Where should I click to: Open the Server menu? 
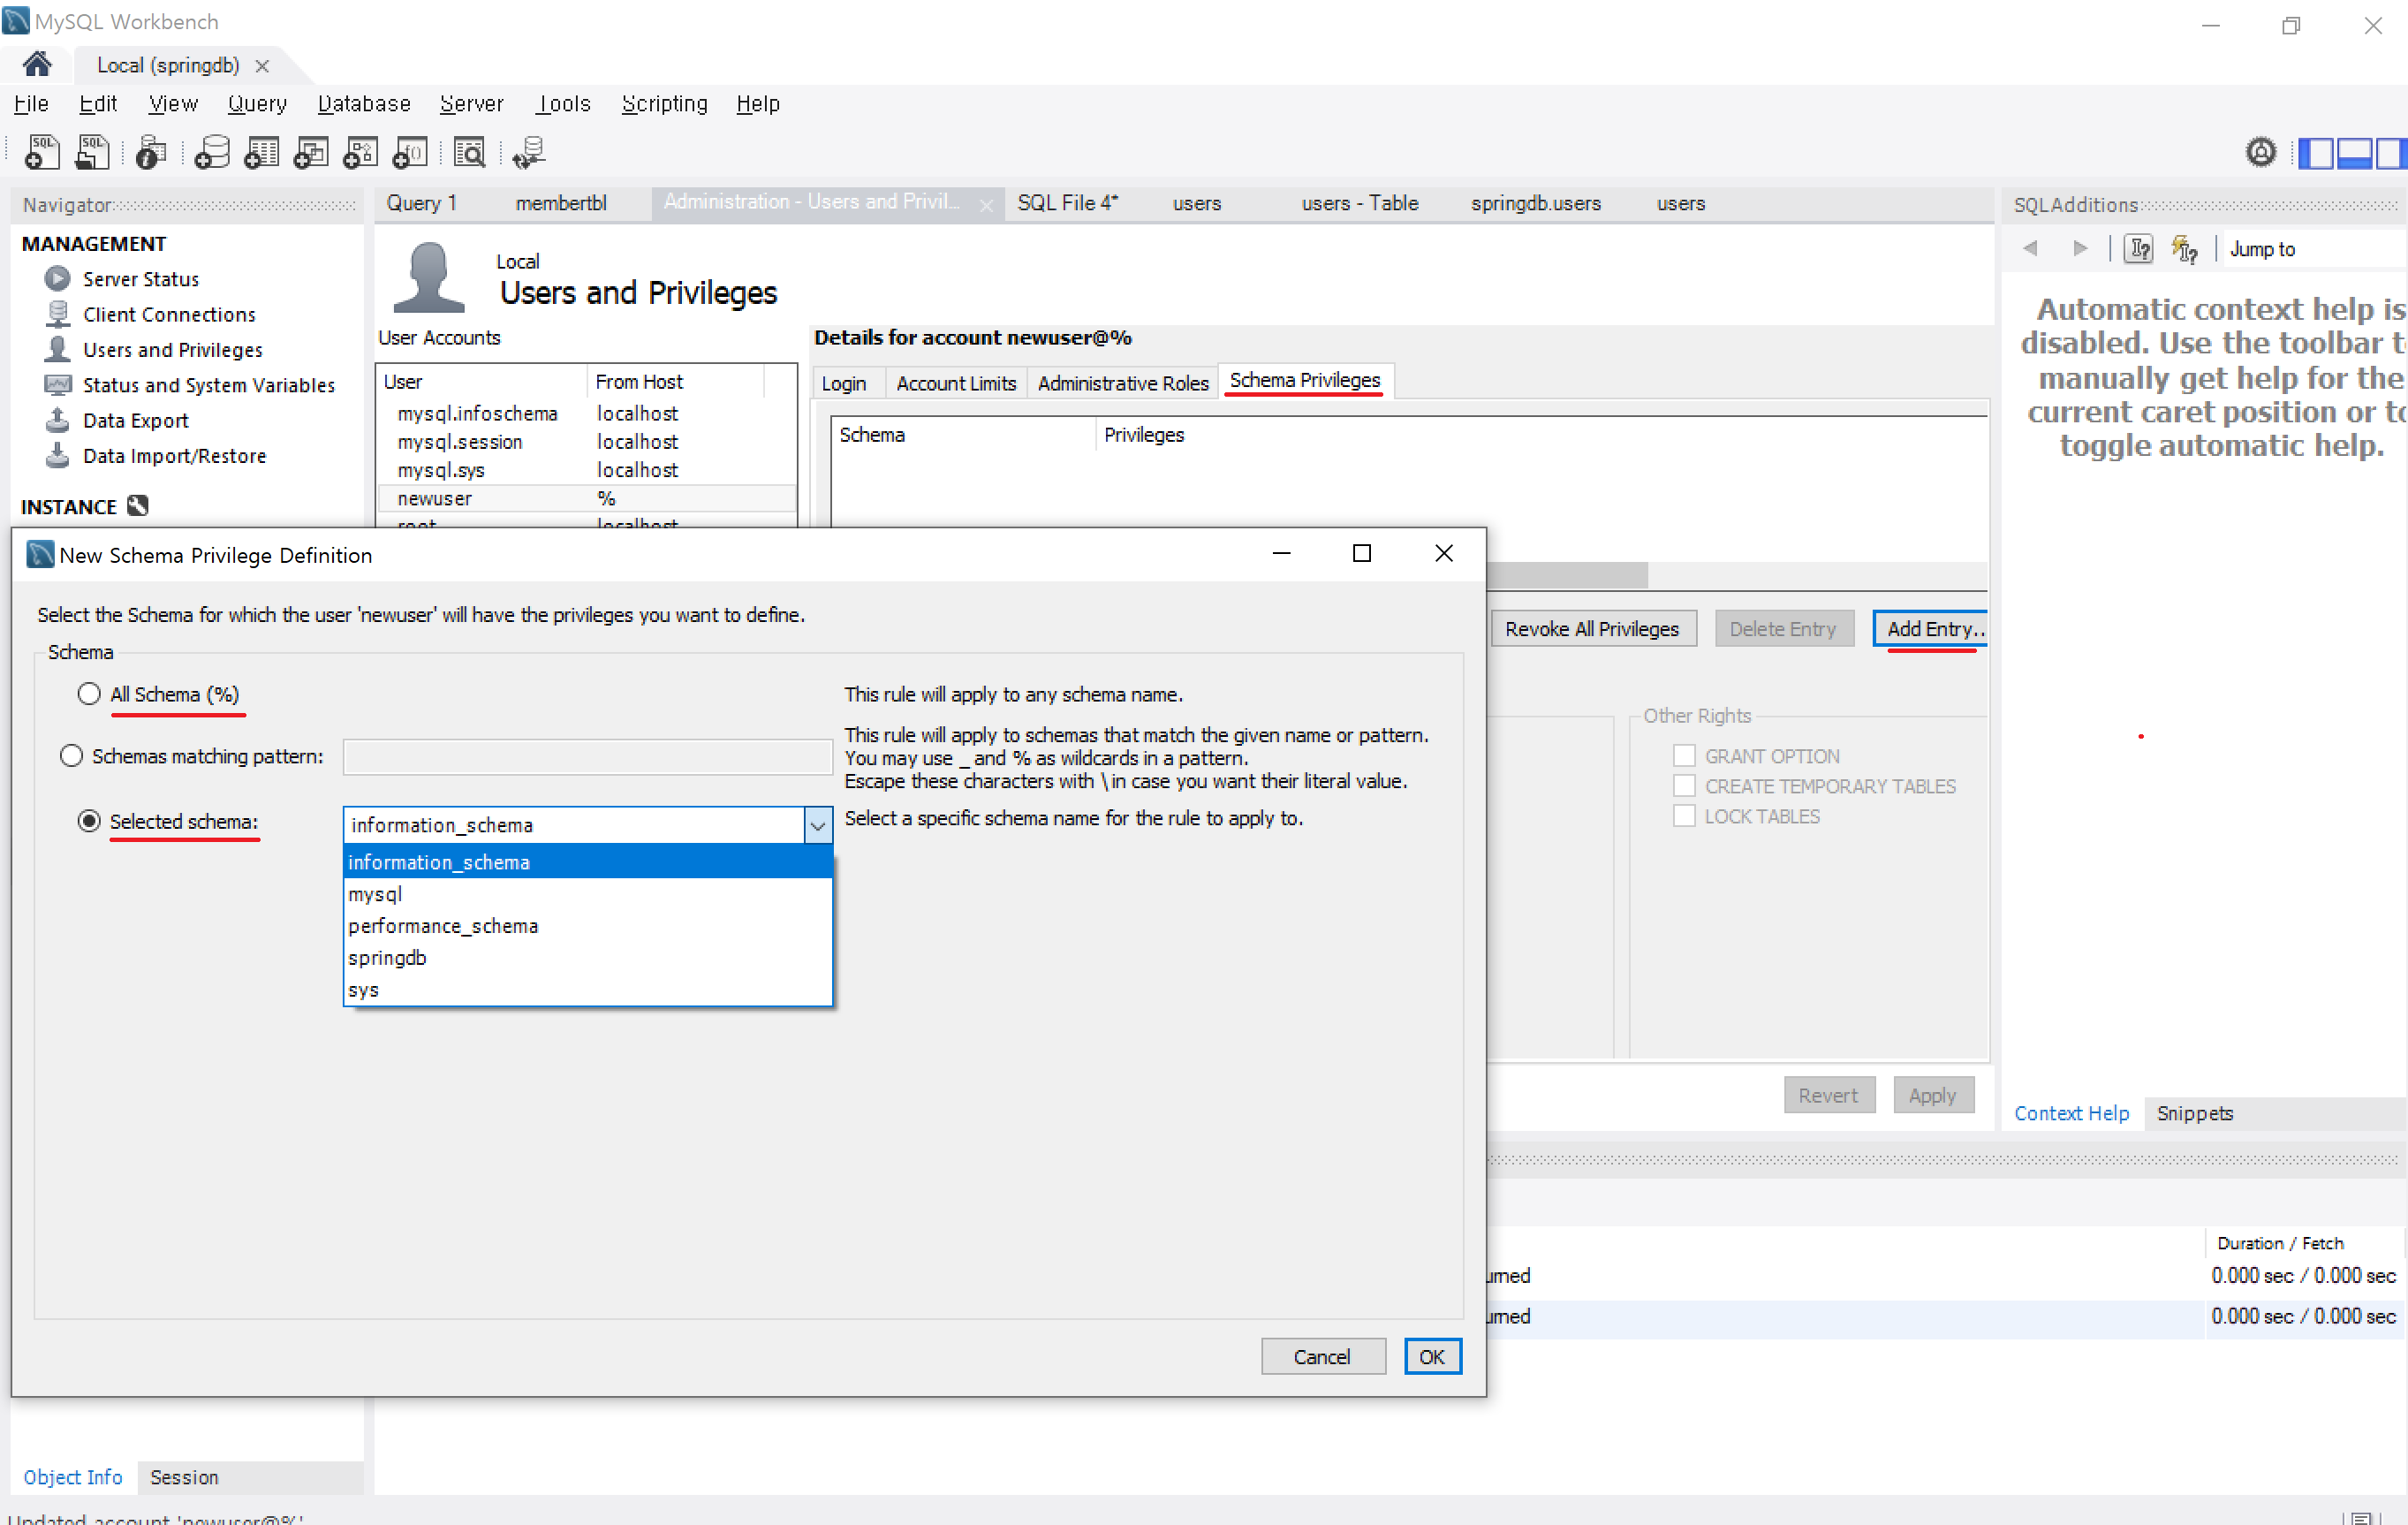pyautogui.click(x=471, y=104)
